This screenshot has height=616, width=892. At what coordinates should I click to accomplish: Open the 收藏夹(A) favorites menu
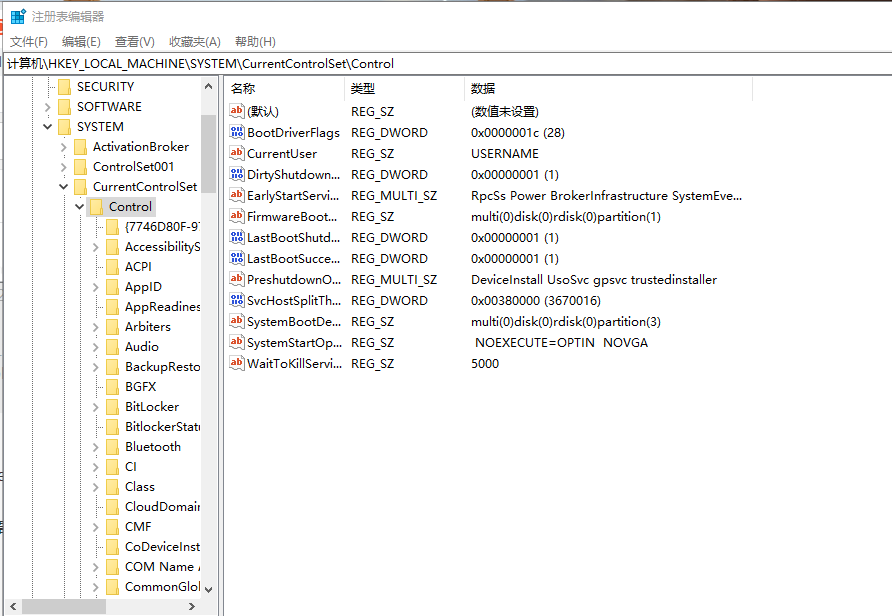[x=194, y=41]
